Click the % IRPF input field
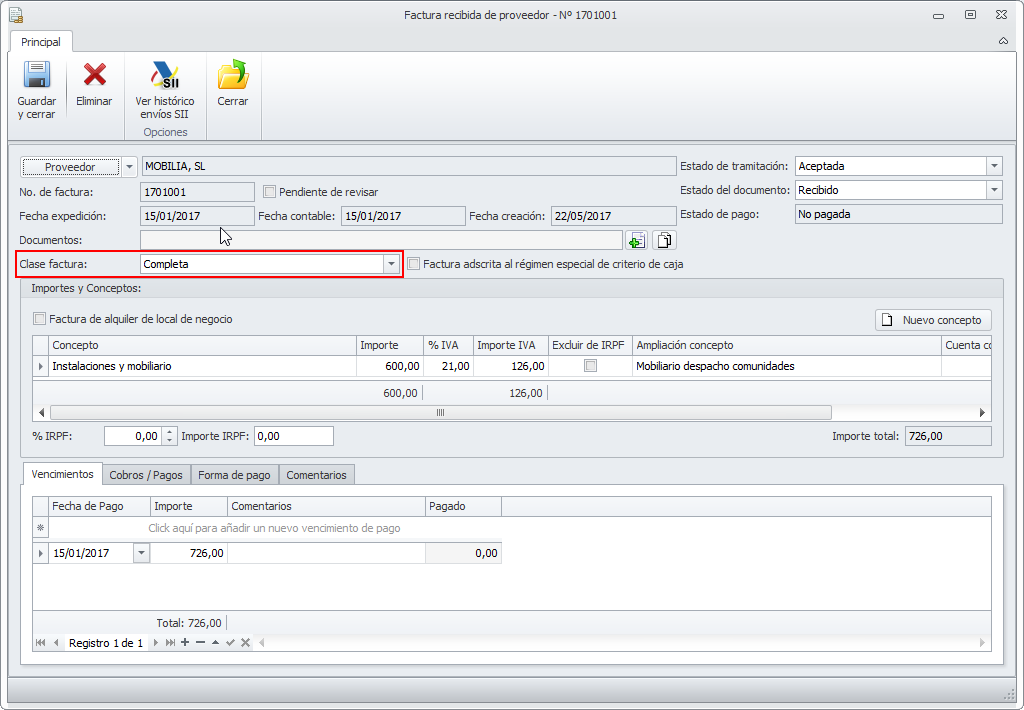This screenshot has width=1024, height=710. click(x=132, y=436)
